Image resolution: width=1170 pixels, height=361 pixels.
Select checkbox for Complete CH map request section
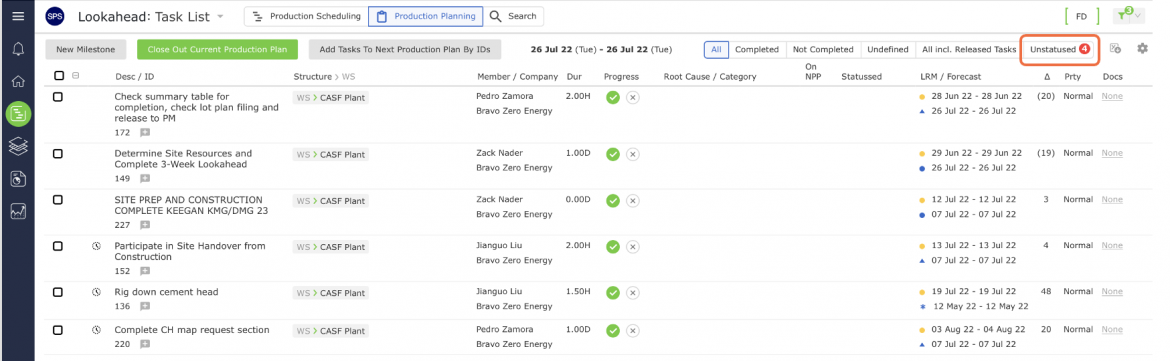point(57,330)
